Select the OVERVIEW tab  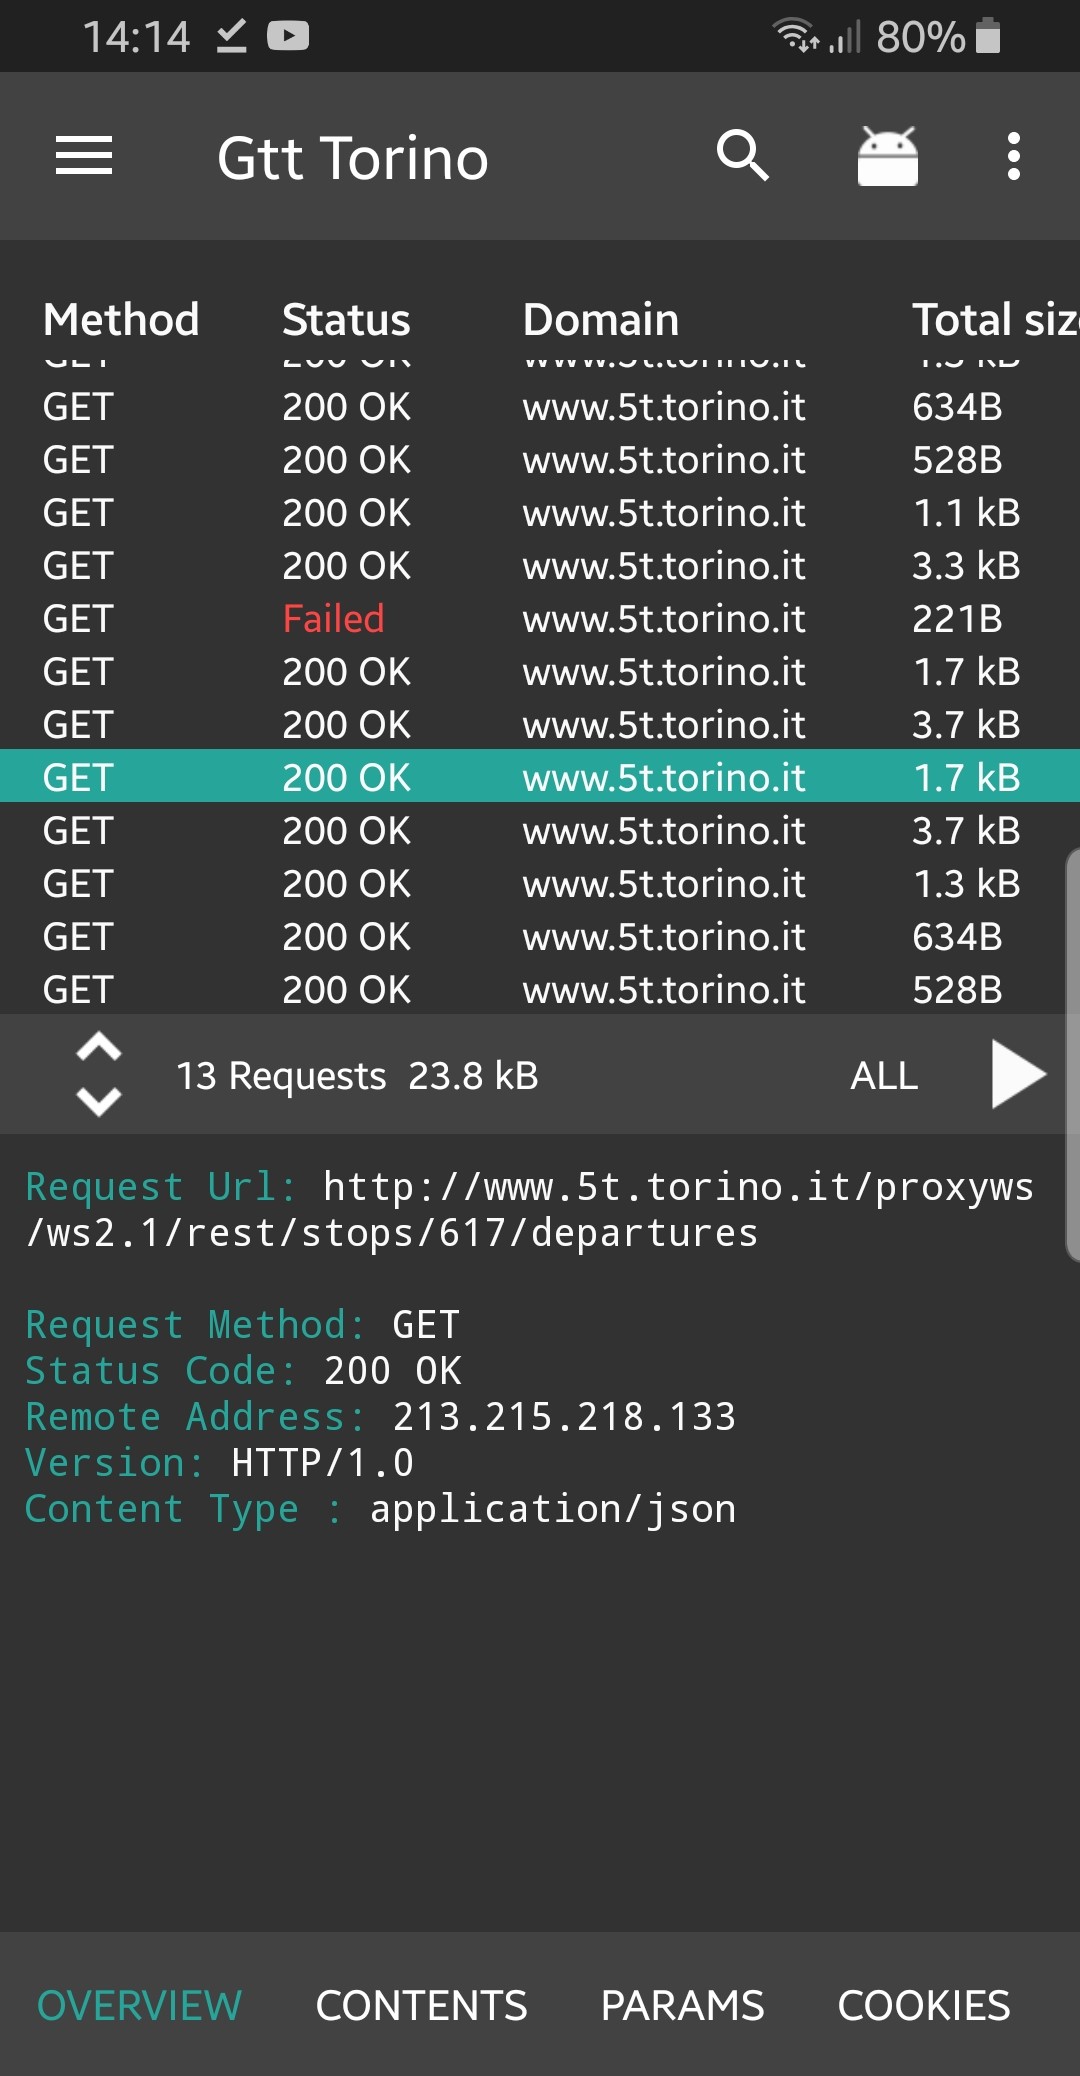pos(139,2005)
